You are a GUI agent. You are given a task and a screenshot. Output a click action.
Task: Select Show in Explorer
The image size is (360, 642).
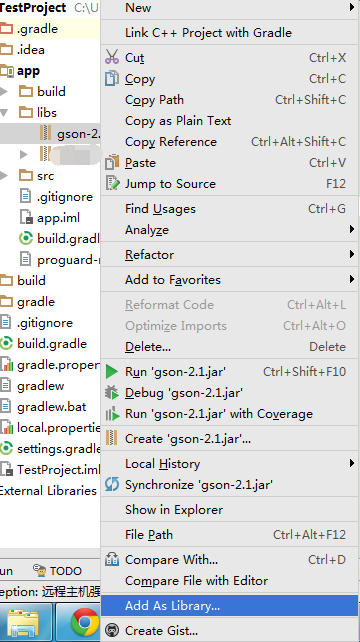(229, 509)
